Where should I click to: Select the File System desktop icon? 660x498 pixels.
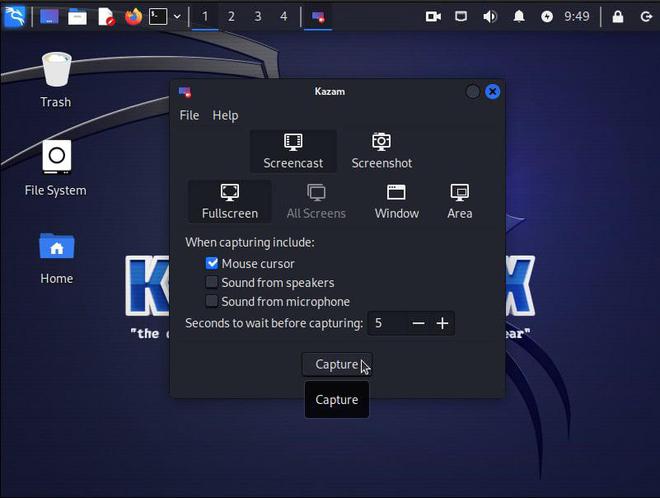point(56,168)
